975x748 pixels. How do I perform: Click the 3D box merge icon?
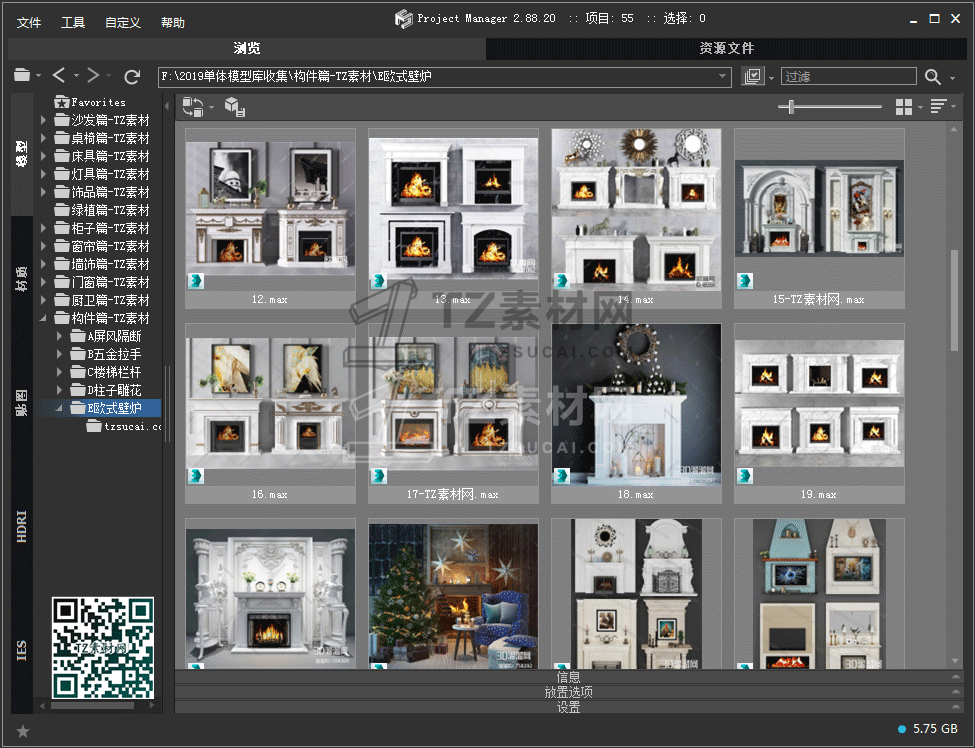234,107
